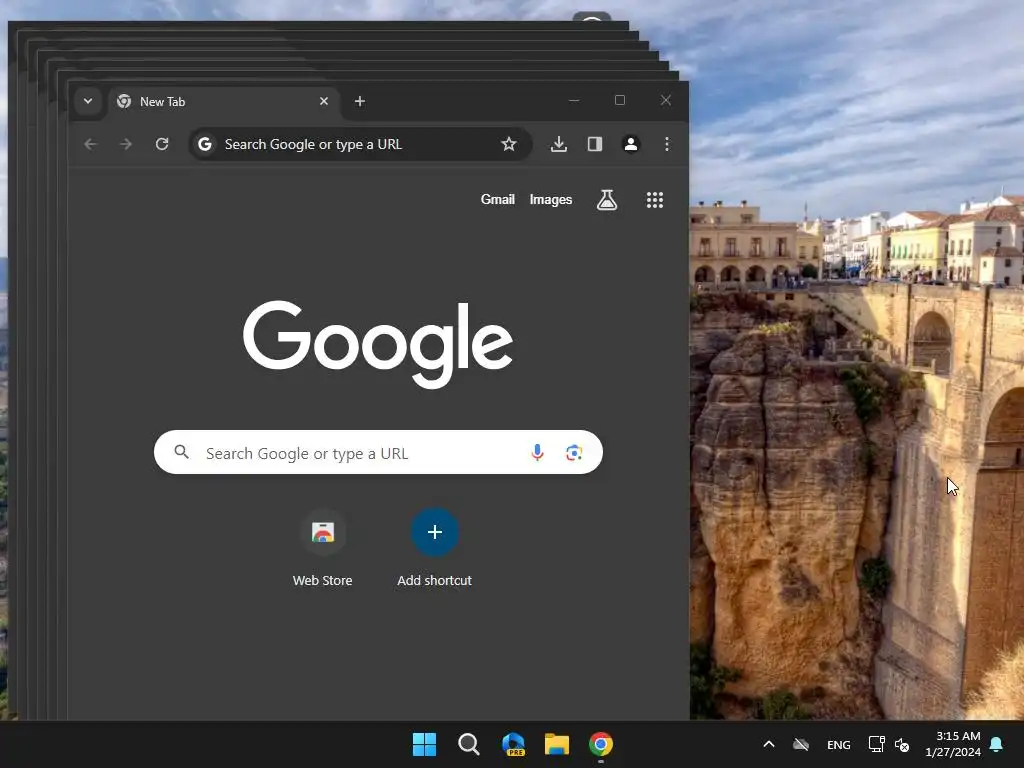Click the Google G icon in address bar
The height and width of the screenshot is (768, 1024).
click(x=205, y=144)
